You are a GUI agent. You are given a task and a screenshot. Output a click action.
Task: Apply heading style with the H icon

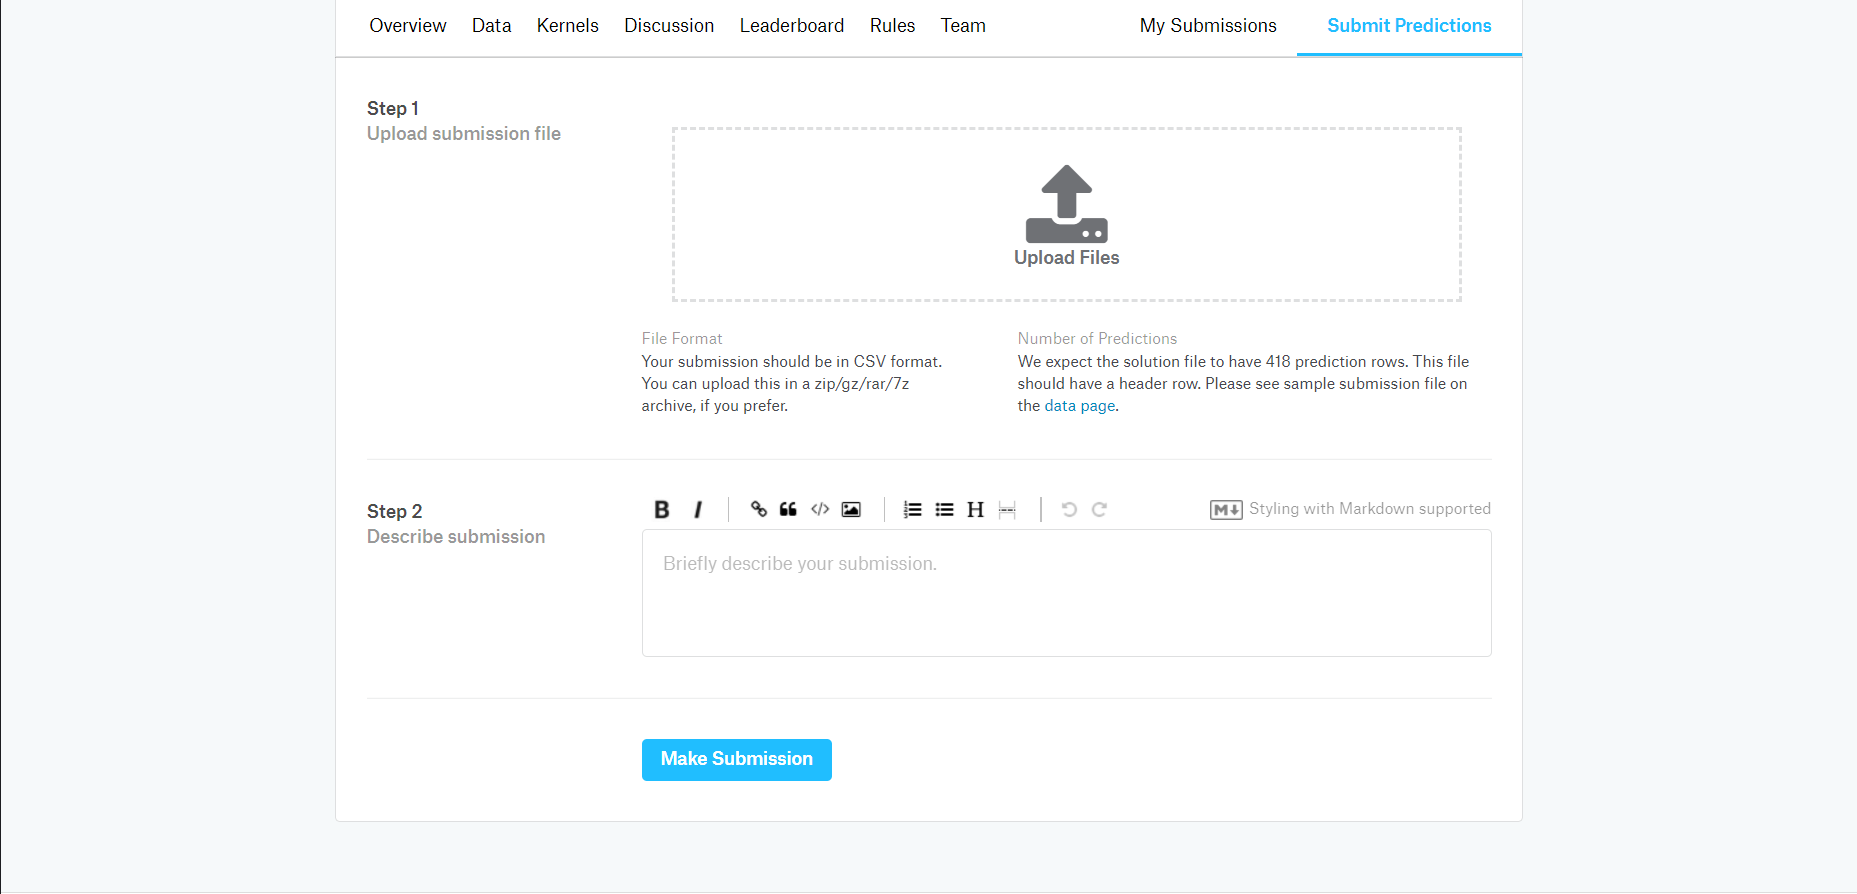(975, 509)
